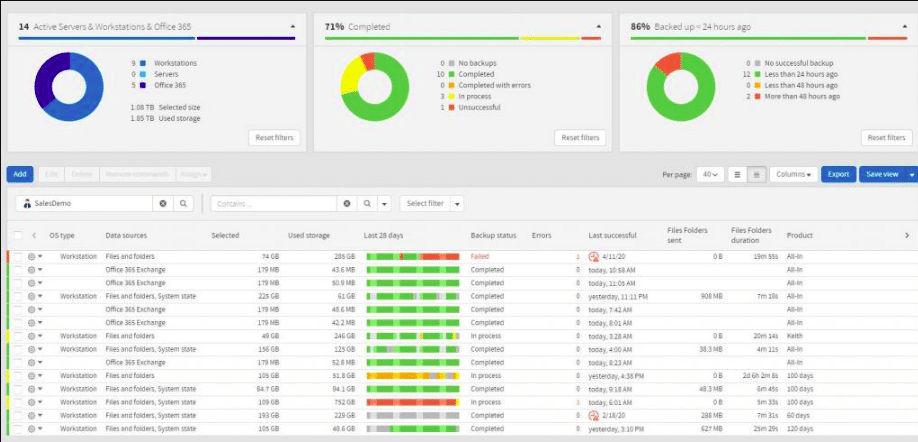This screenshot has width=918, height=442.
Task: Open gear menu for row using 48.6 GB
Action: coord(35,429)
